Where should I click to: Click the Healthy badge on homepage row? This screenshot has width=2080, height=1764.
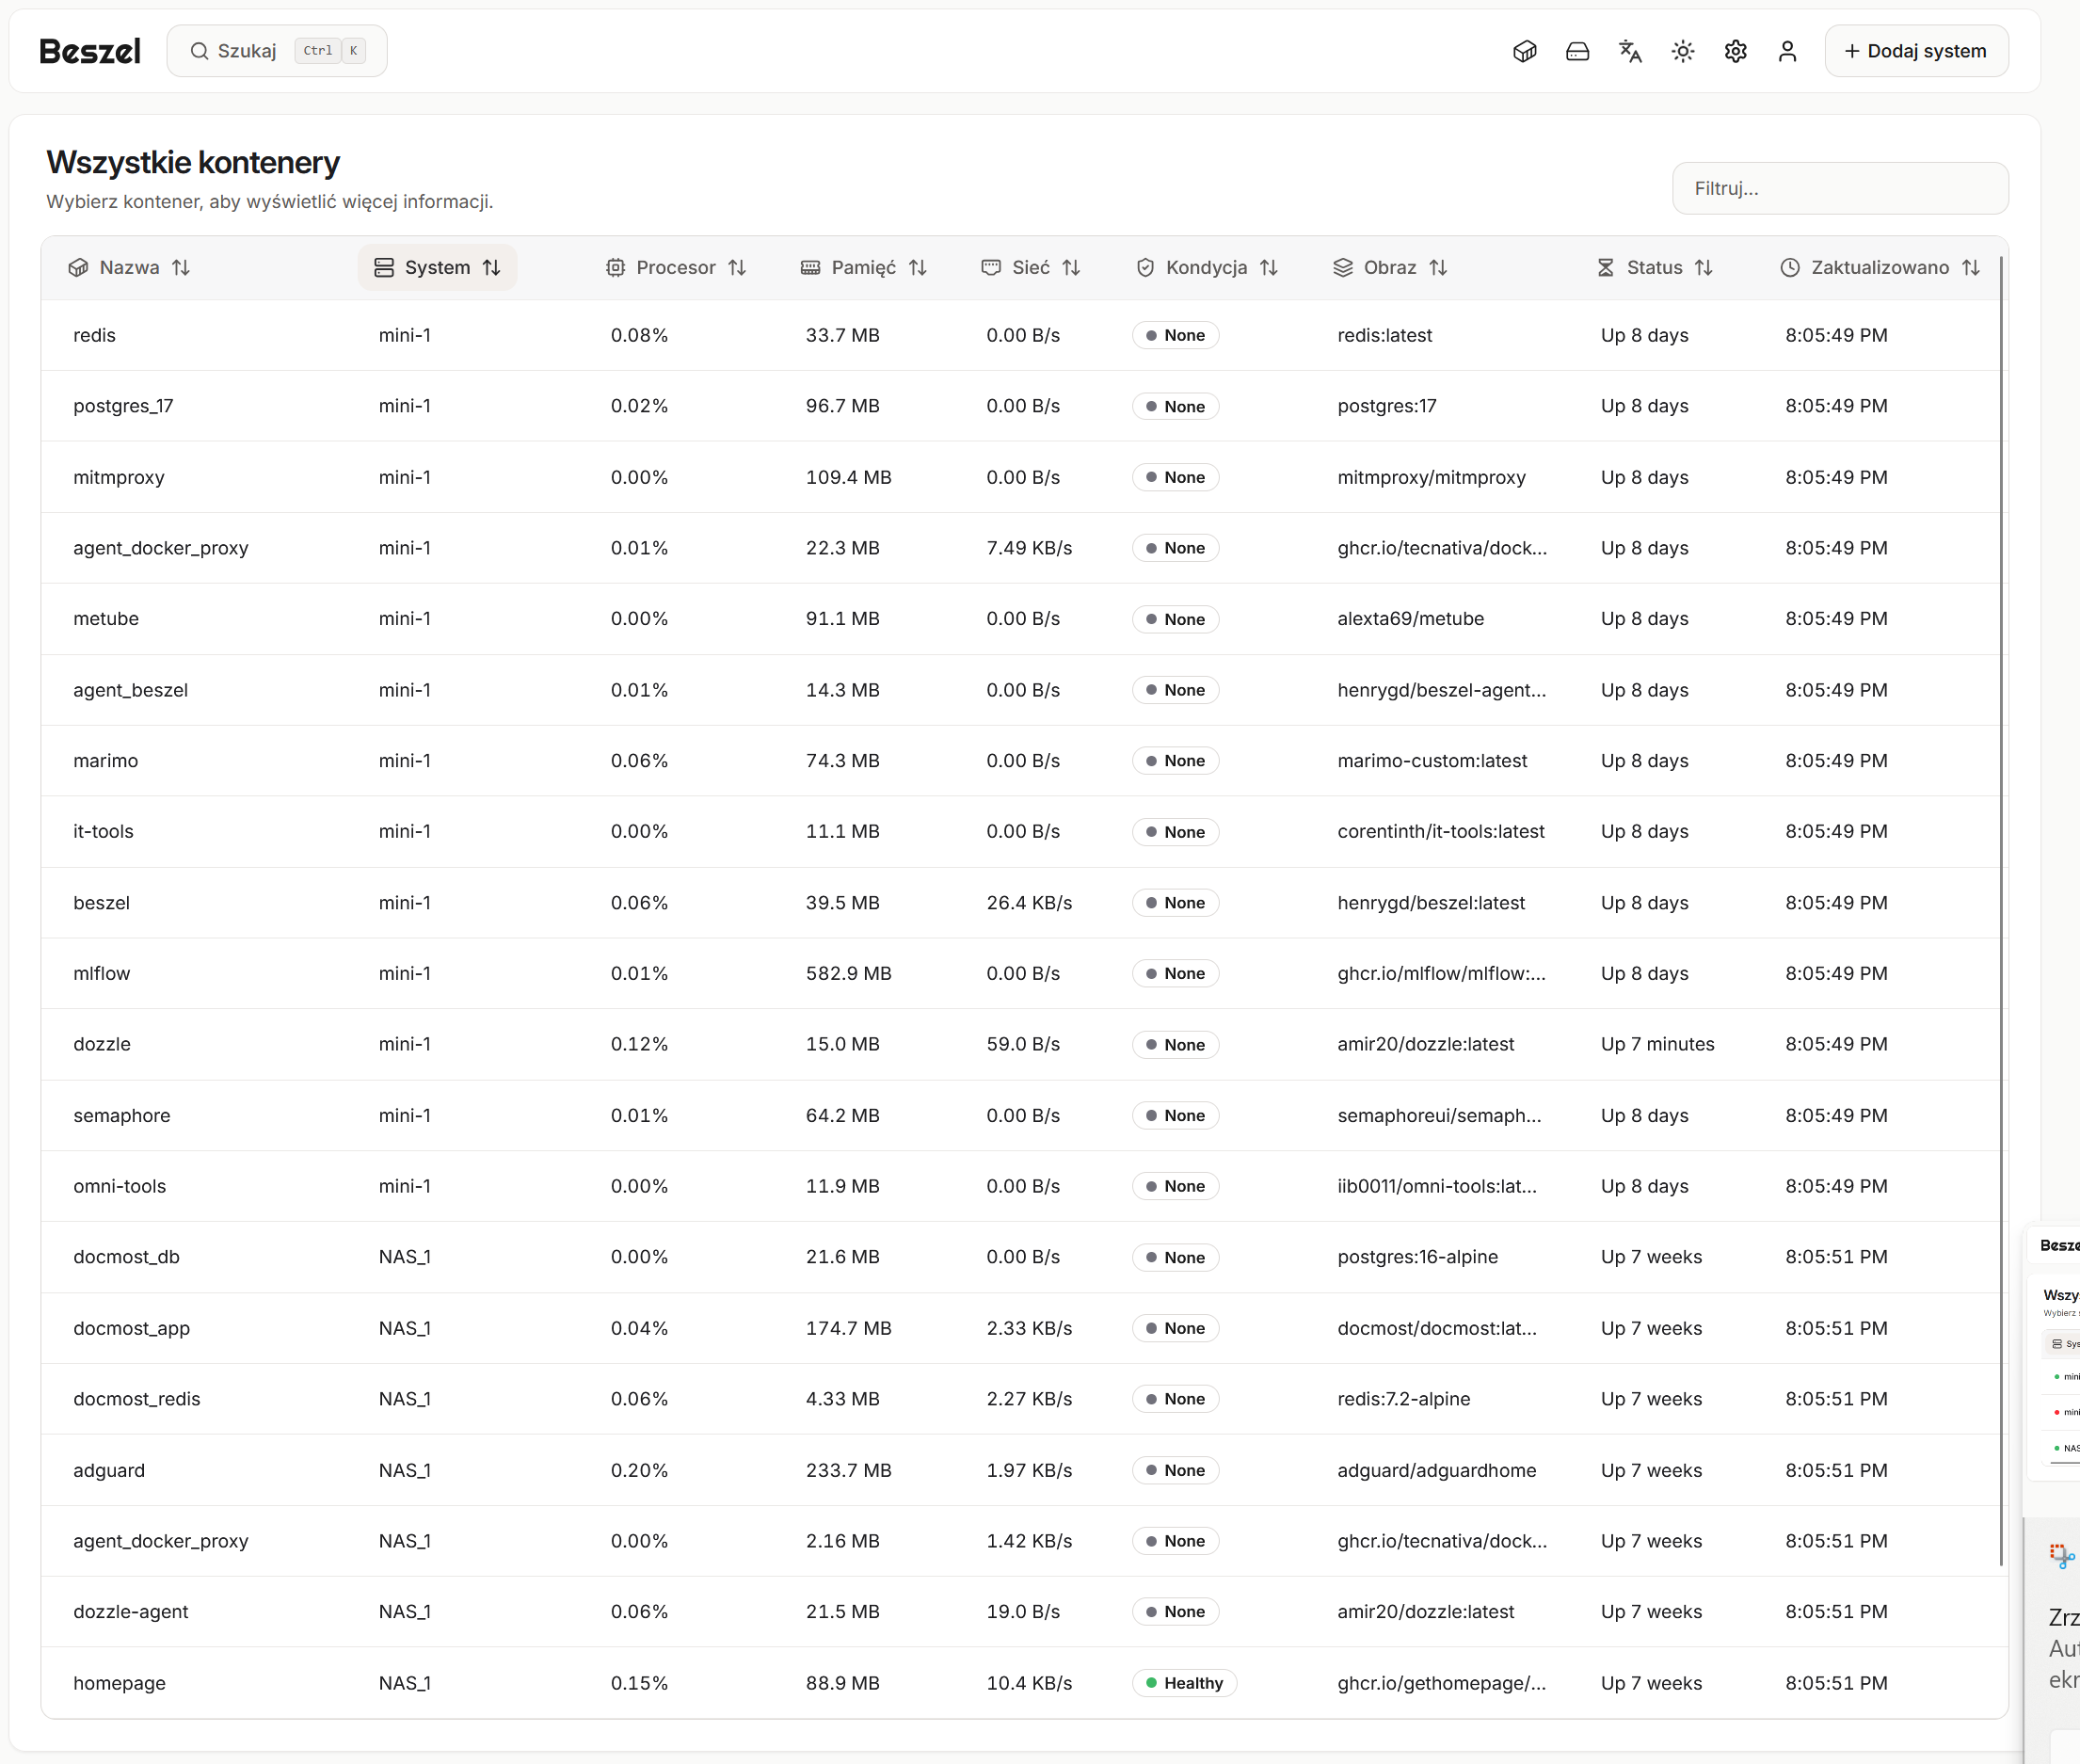pos(1184,1683)
